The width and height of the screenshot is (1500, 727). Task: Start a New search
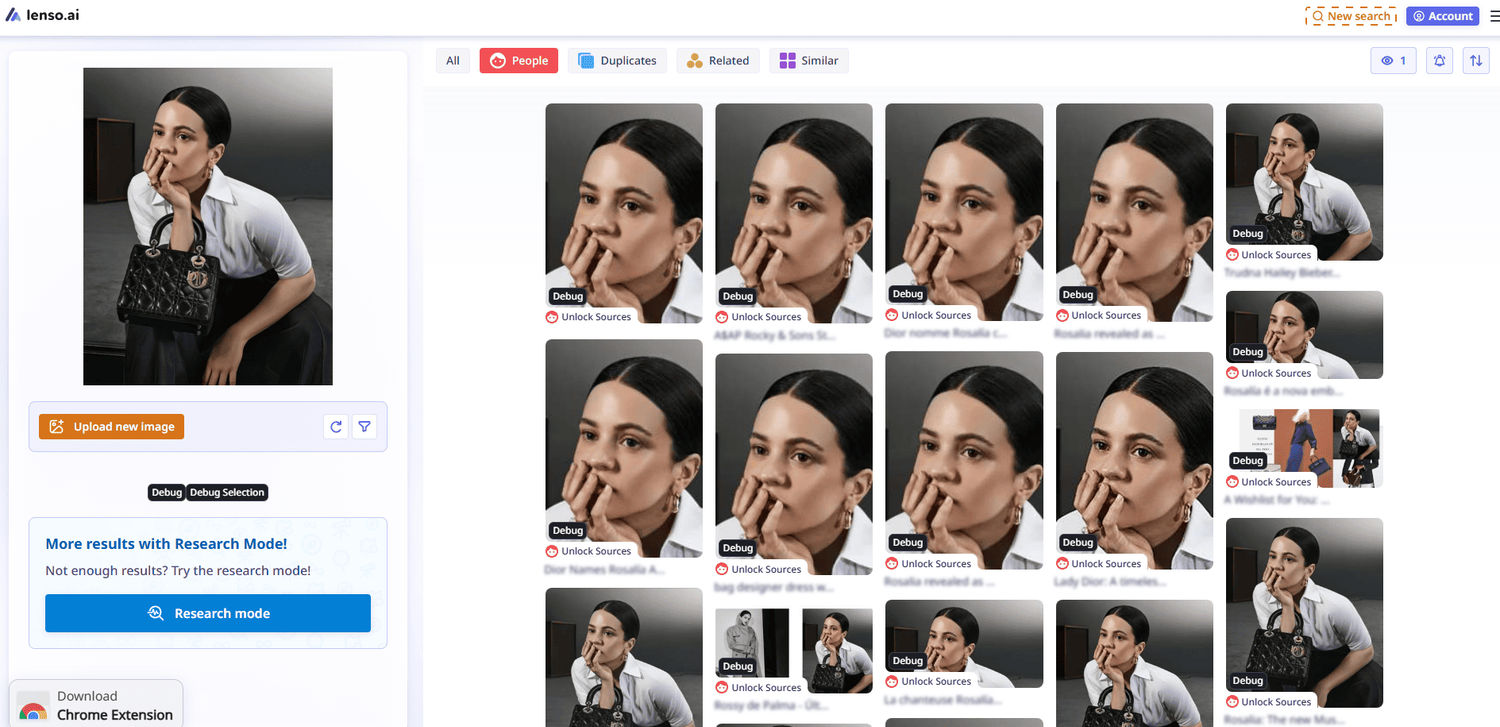point(1351,16)
